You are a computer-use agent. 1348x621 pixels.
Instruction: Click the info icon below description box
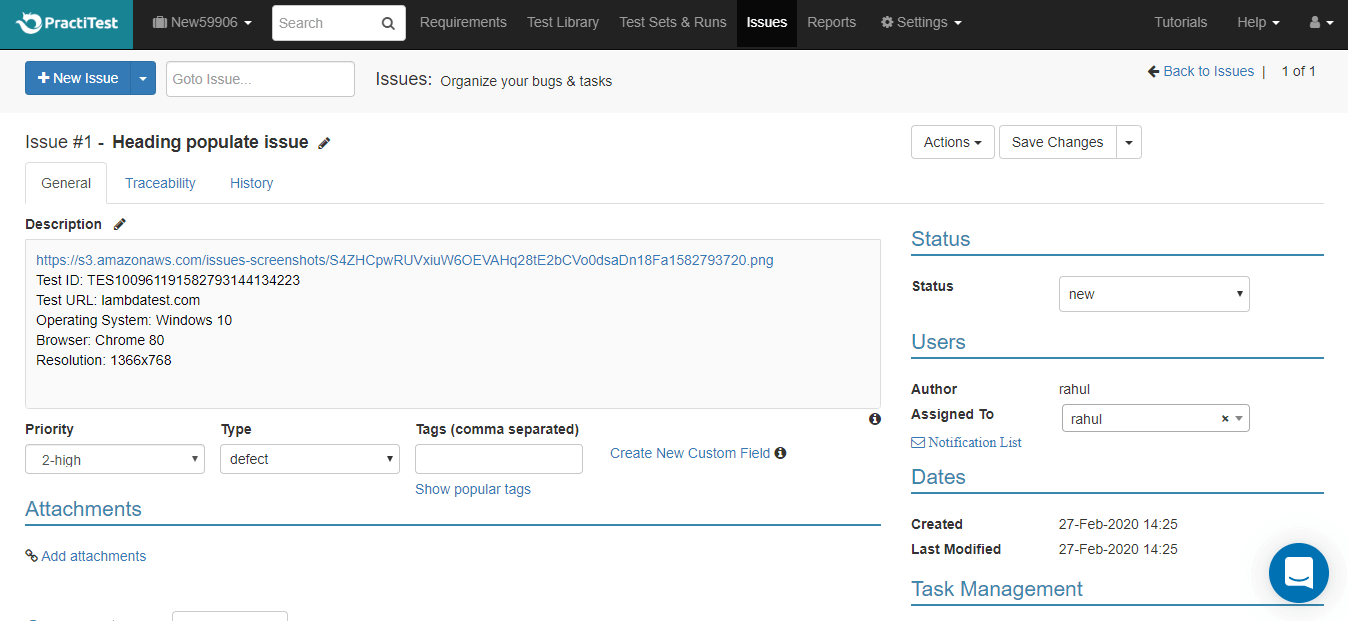(875, 419)
